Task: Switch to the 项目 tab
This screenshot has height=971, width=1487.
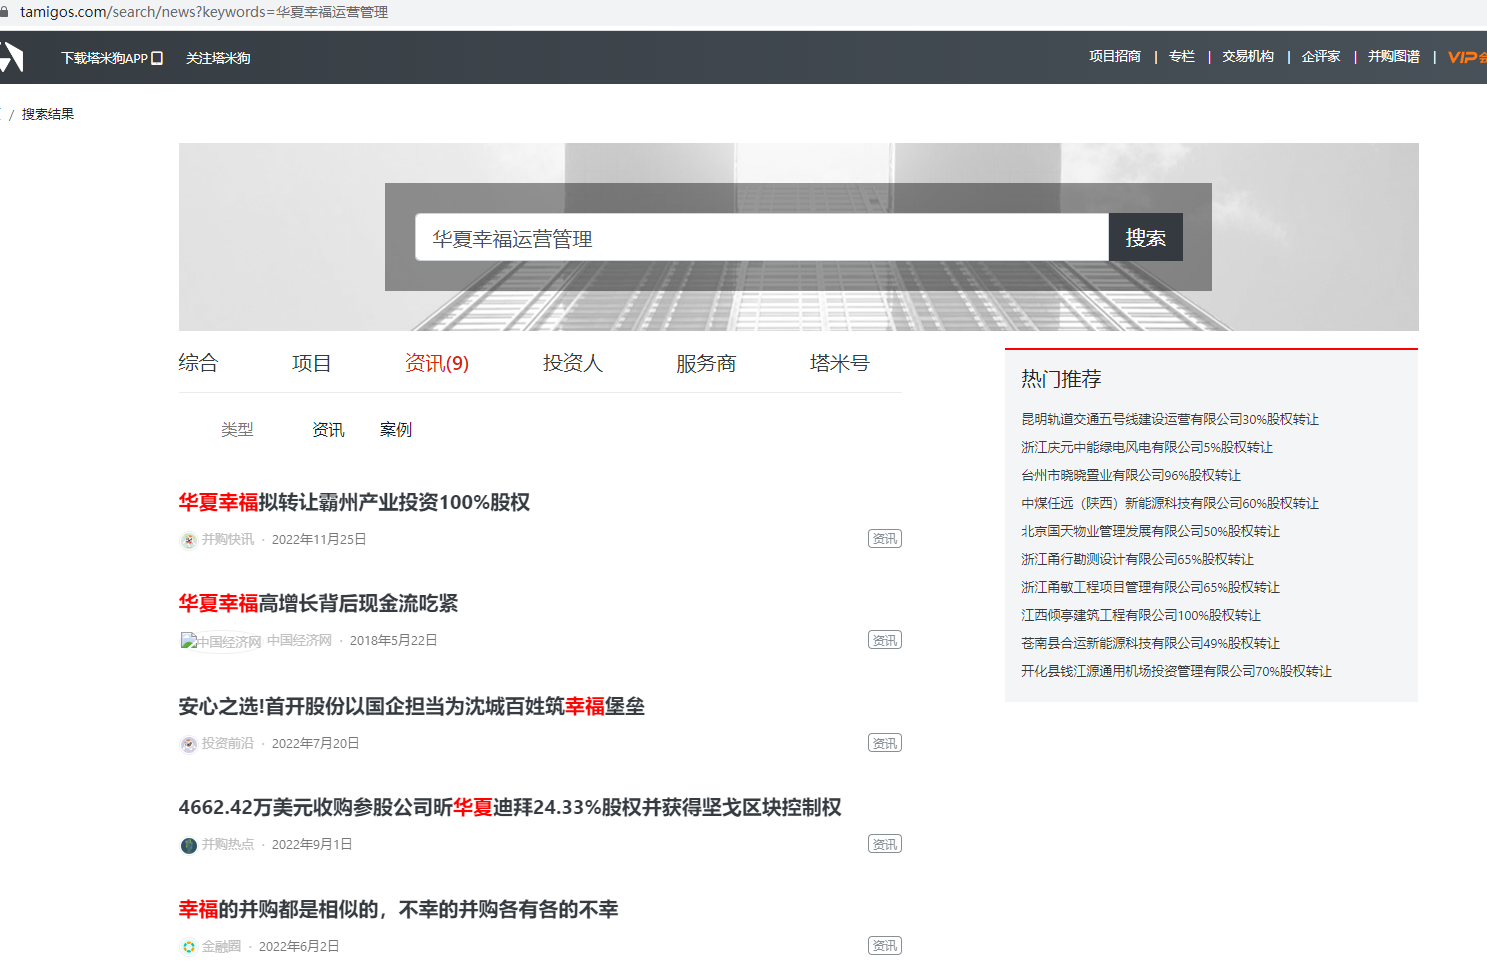Action: tap(311, 363)
